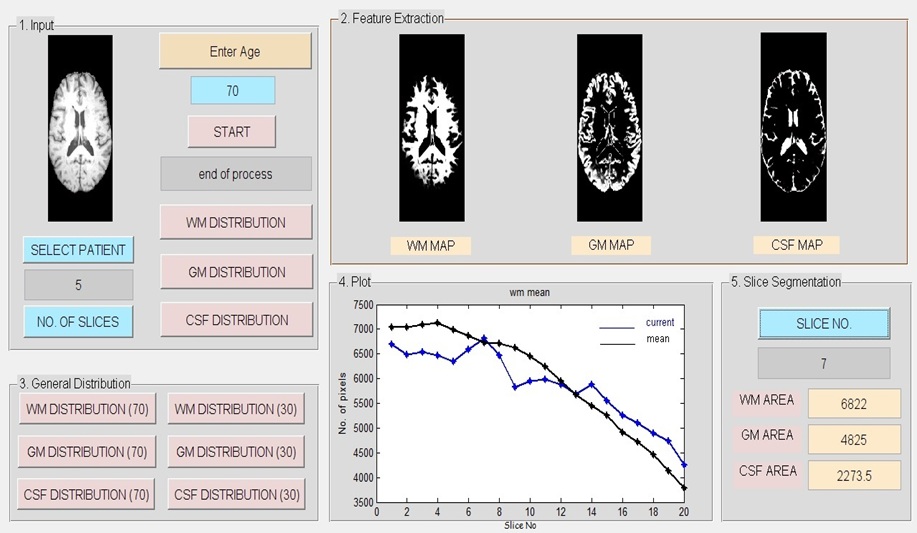Open CSF DISTRIBUTION in Input panel
The image size is (917, 533).
coord(236,320)
